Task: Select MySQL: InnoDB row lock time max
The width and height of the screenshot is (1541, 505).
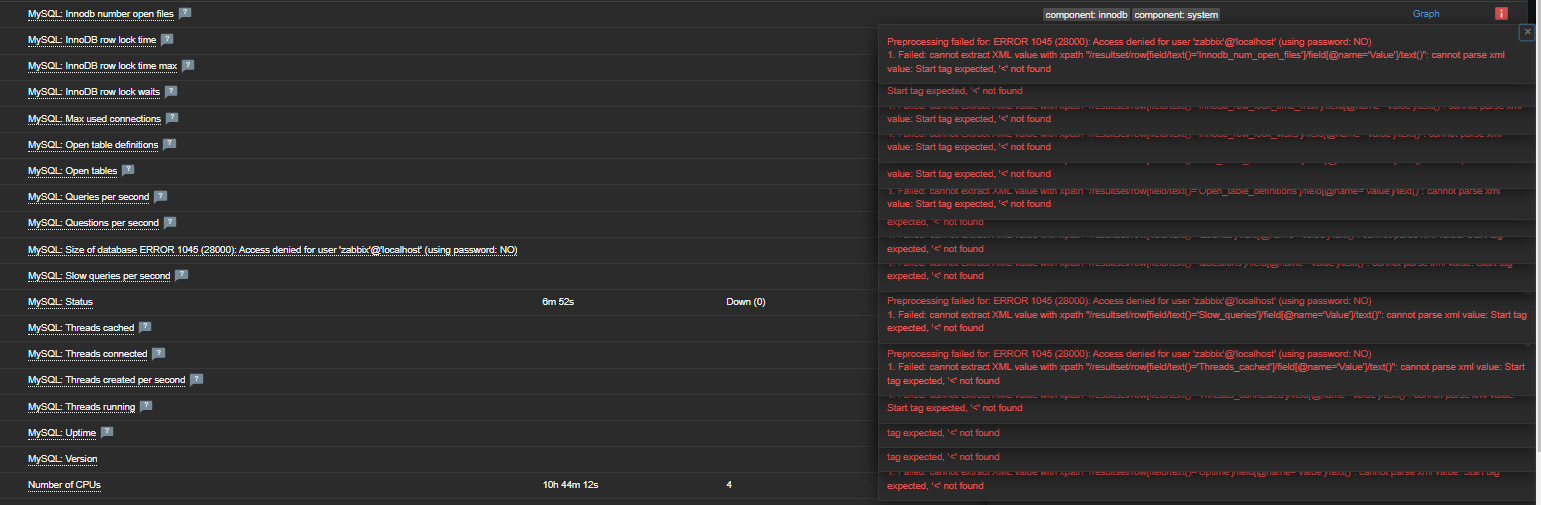Action: [x=103, y=66]
